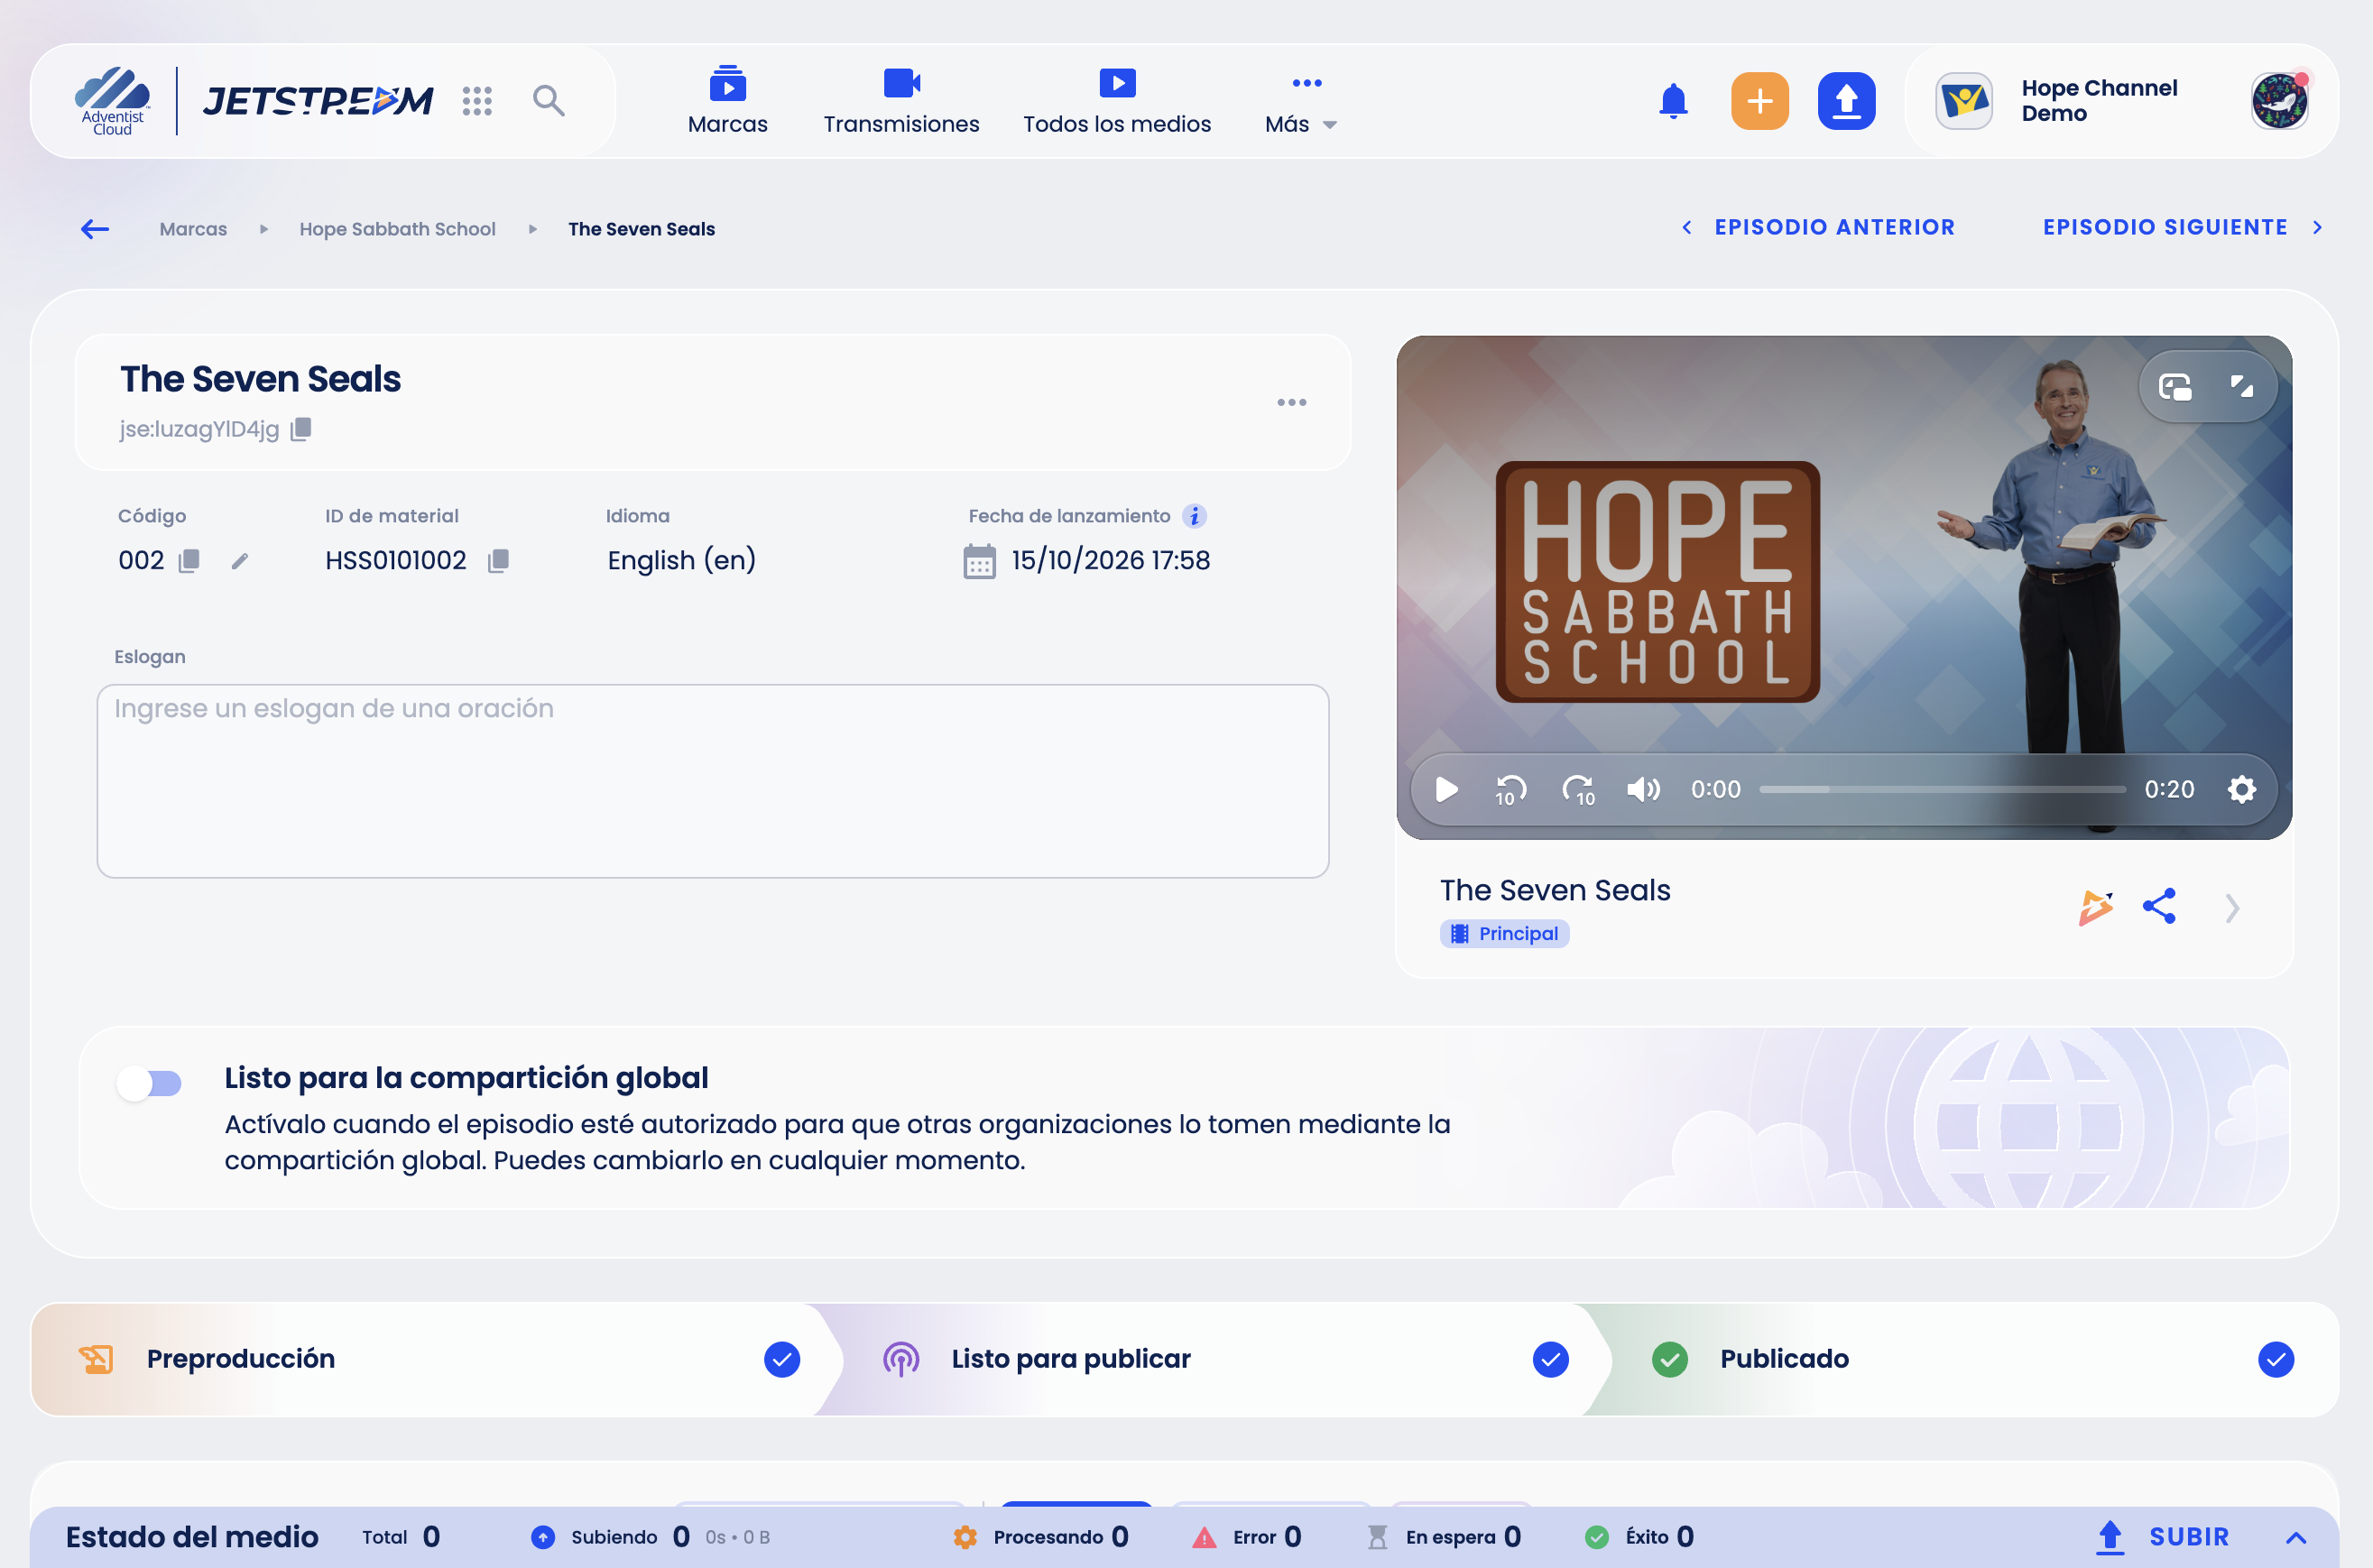
Task: Share The Seven Seals media
Action: point(2159,907)
